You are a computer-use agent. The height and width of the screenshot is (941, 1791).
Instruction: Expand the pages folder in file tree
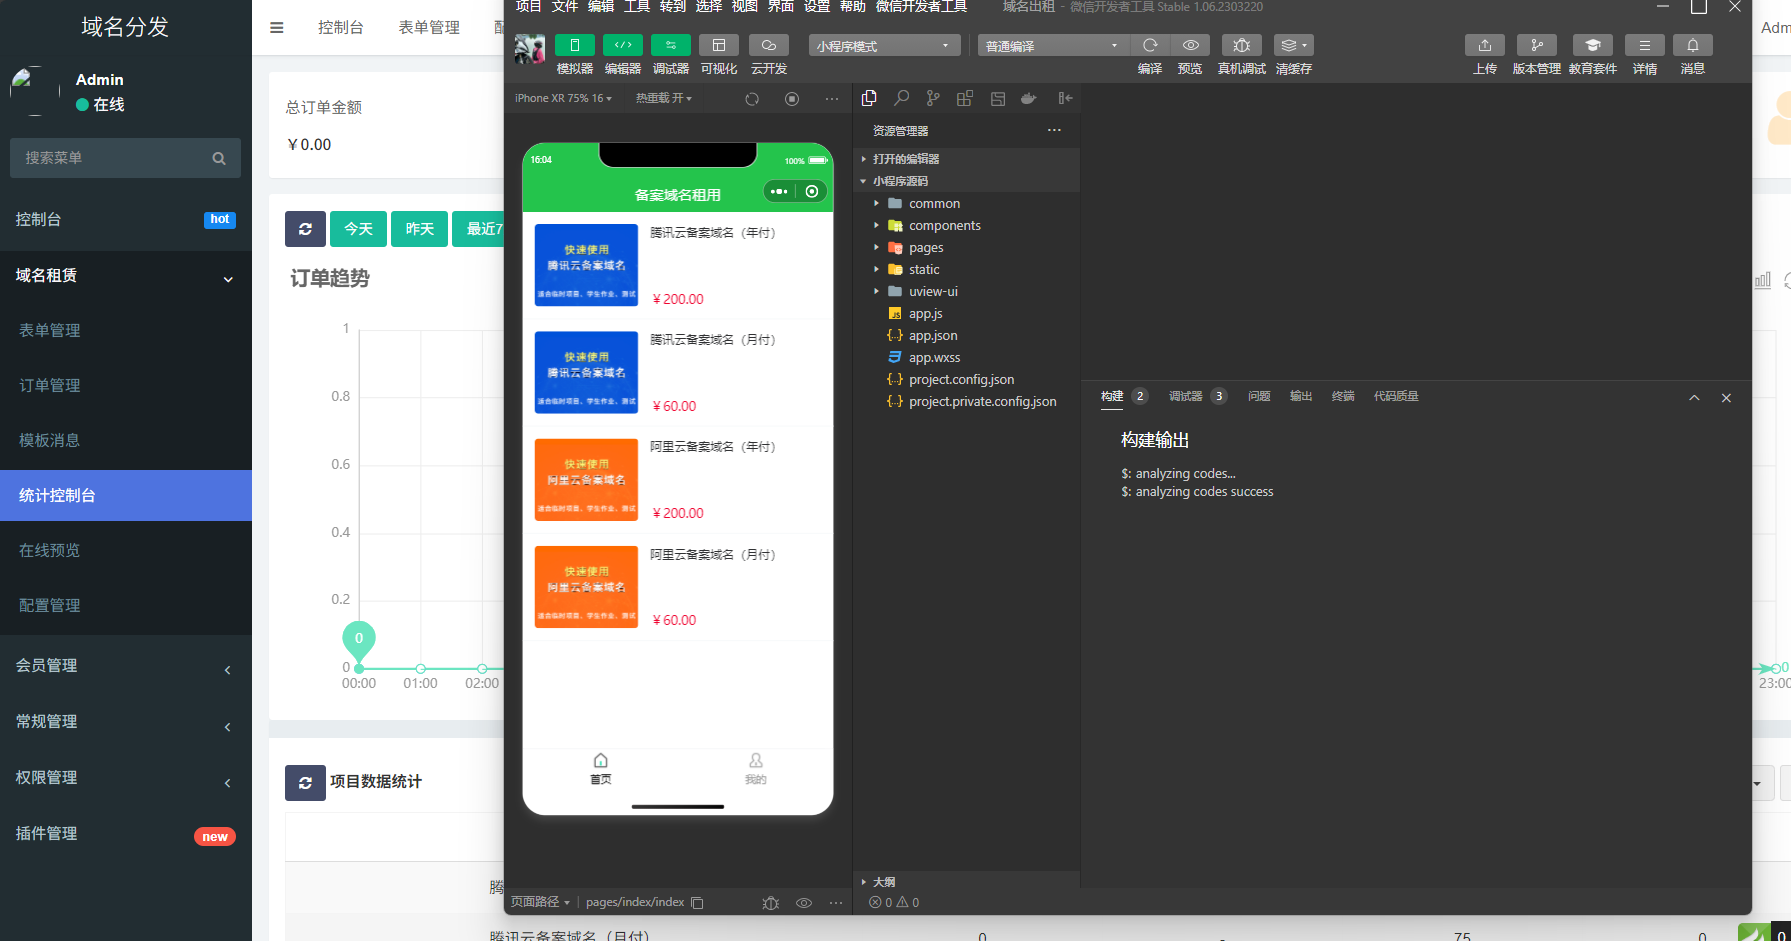(926, 248)
